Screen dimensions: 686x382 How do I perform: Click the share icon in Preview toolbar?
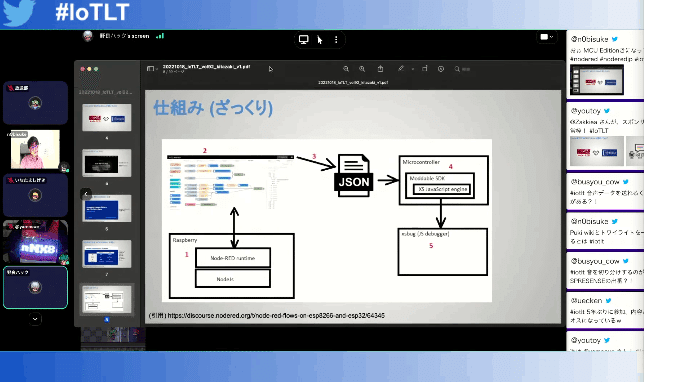pyautogui.click(x=380, y=69)
